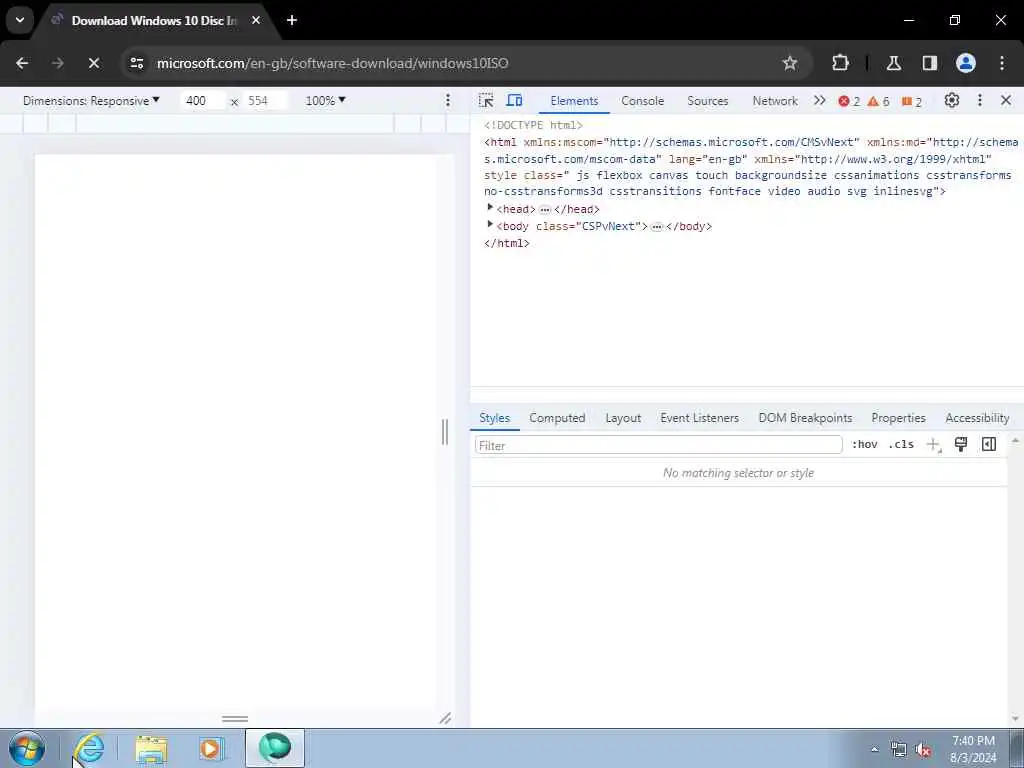This screenshot has width=1024, height=768.
Task: Open the Dimensions: Responsive dropdown
Action: pos(91,101)
